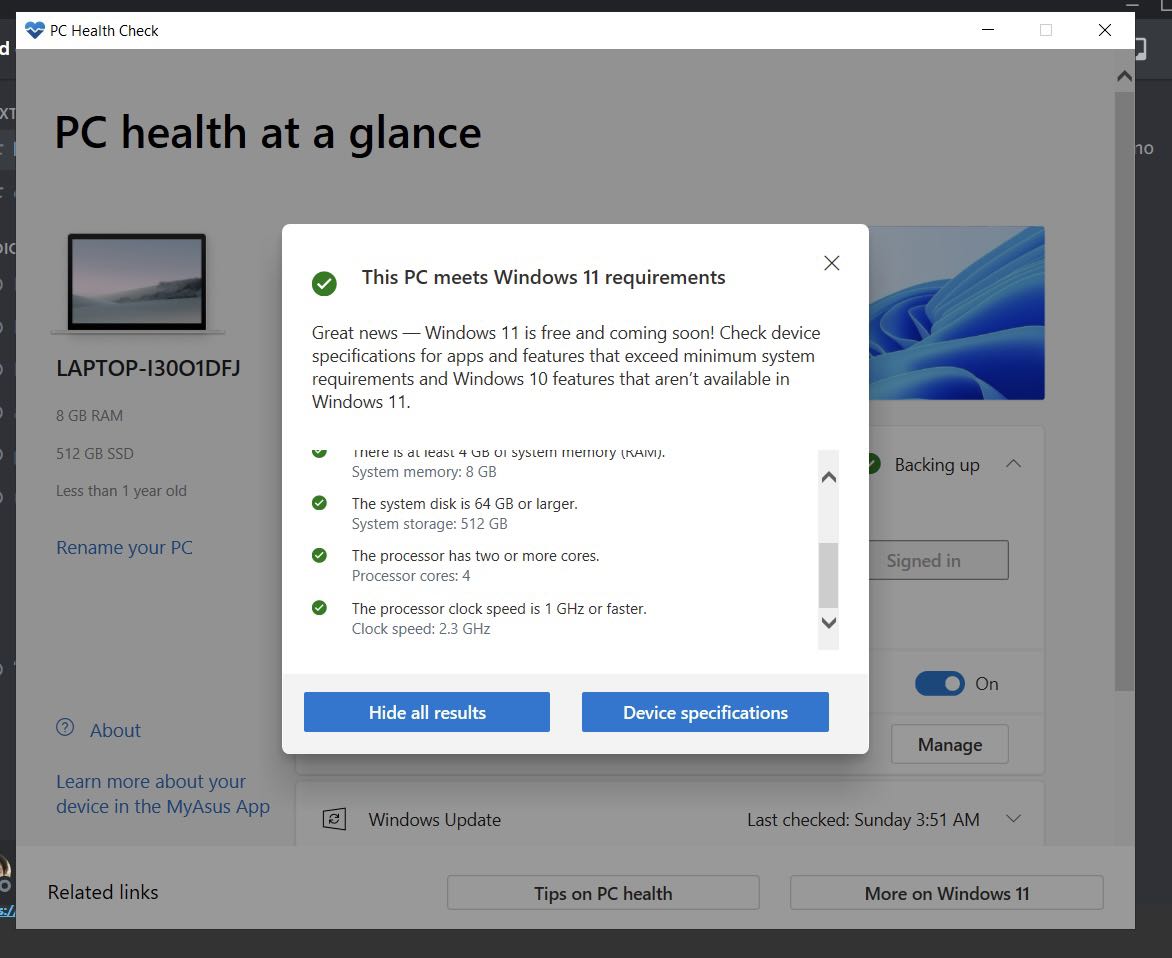
Task: Click 'System memory: 8 GB' text
Action: [x=424, y=472]
